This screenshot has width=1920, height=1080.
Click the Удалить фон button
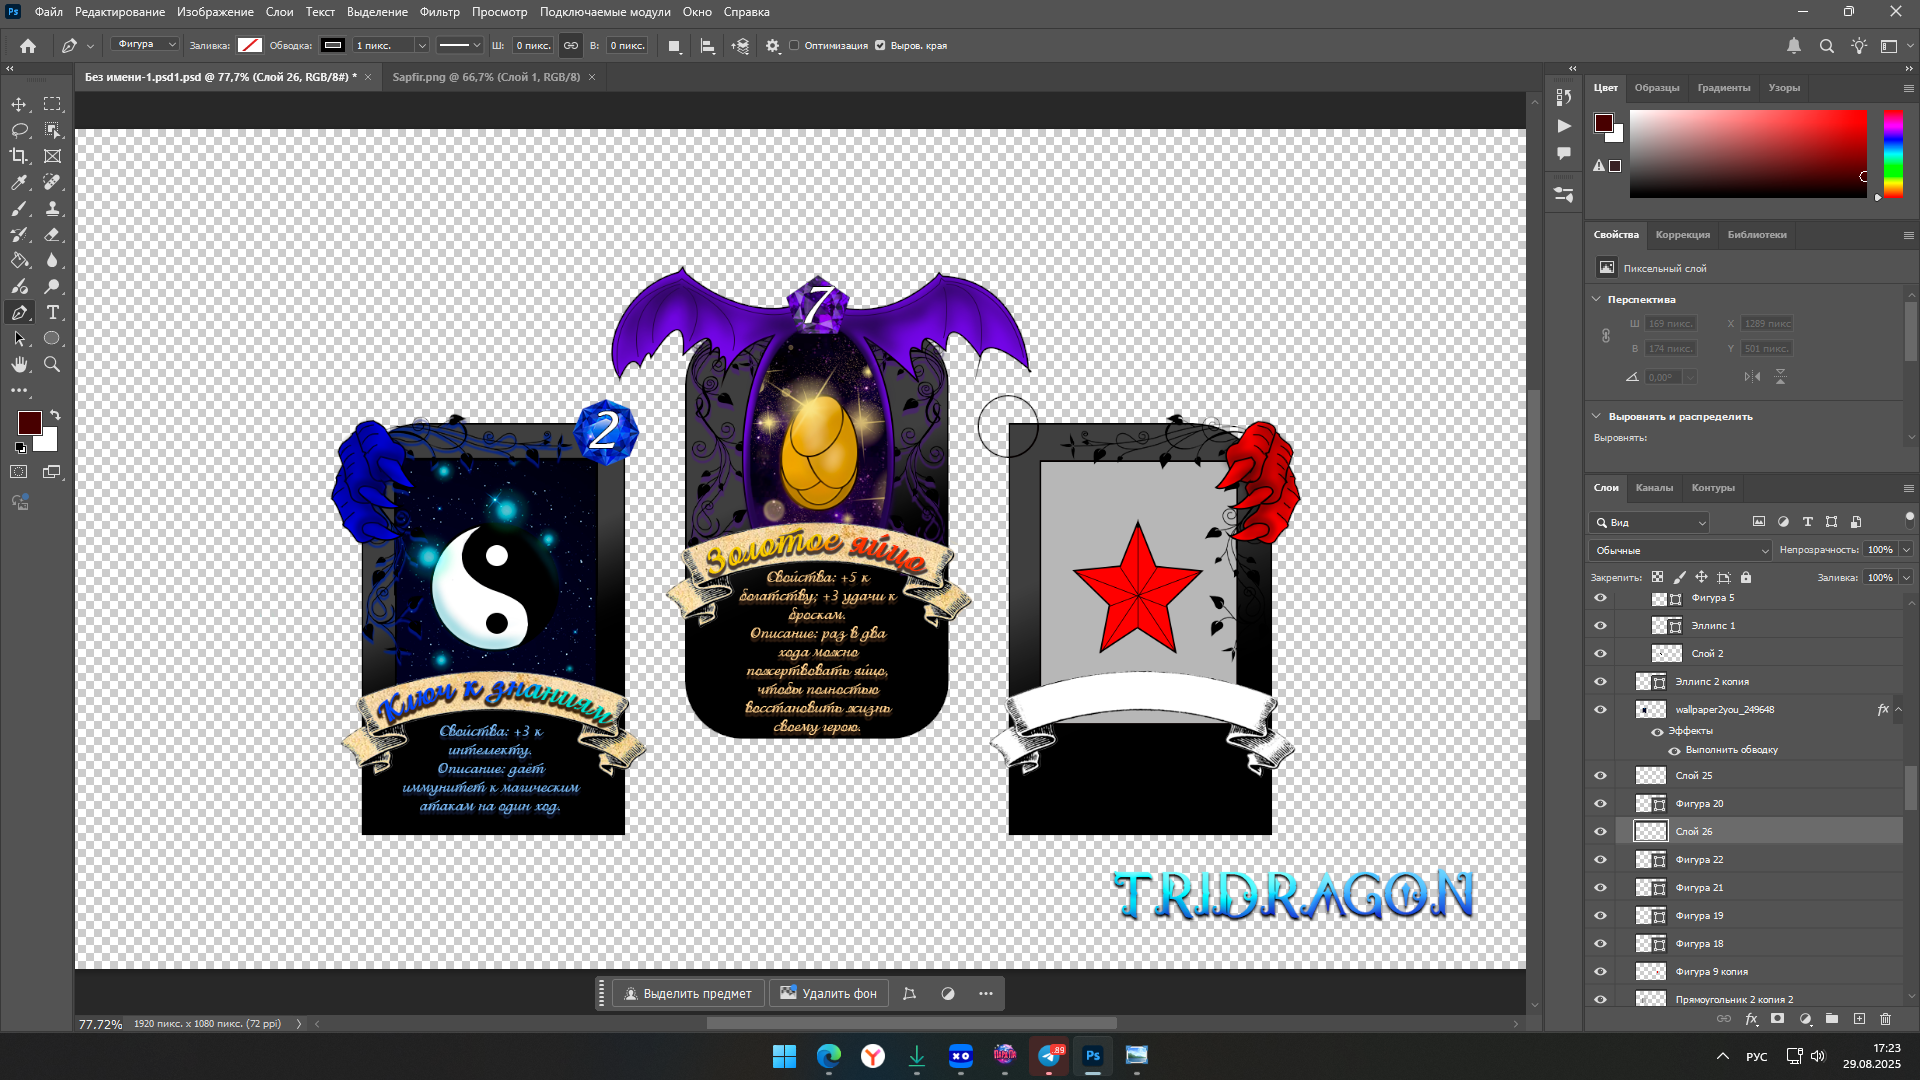(828, 993)
